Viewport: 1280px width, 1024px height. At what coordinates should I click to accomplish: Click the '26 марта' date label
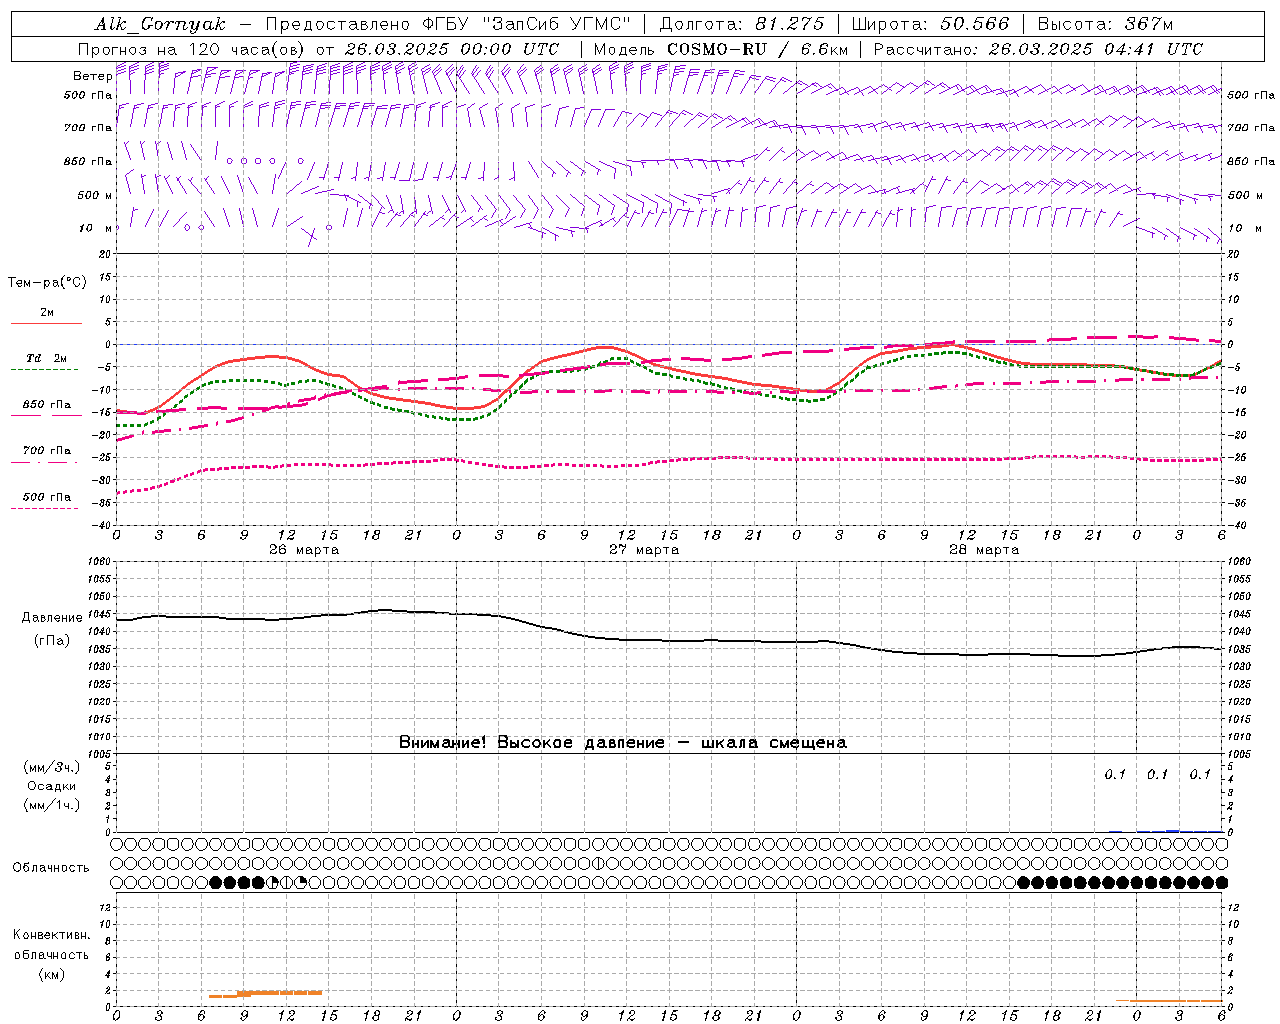tap(304, 550)
